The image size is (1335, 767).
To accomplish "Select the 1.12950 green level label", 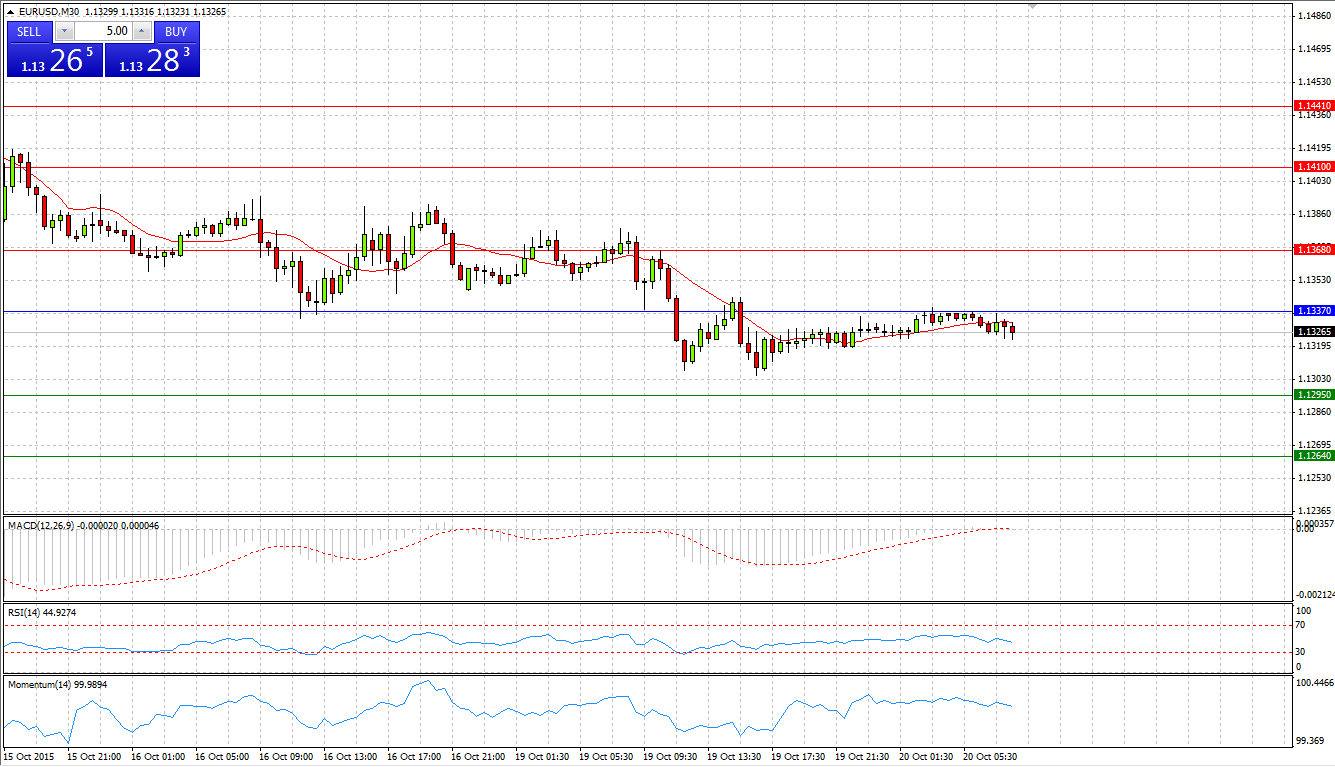I will [1313, 395].
